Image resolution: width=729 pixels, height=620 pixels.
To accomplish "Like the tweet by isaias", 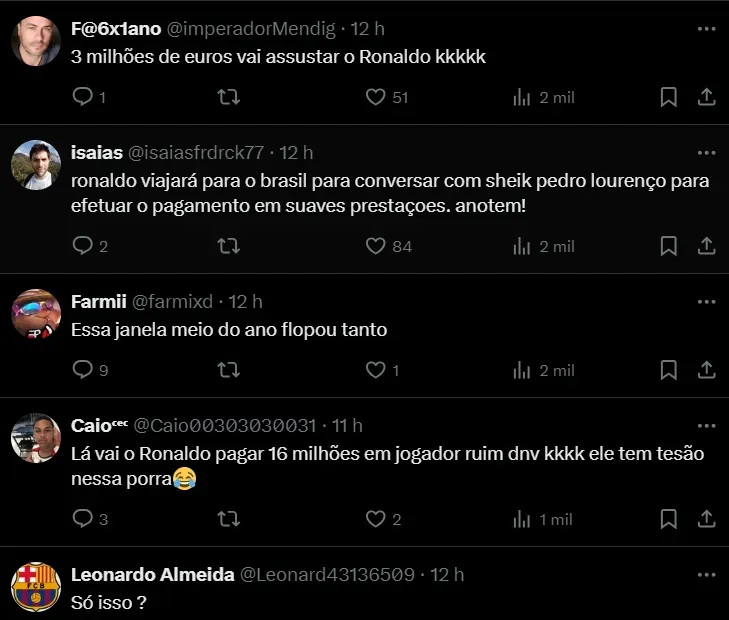I will click(x=376, y=246).
